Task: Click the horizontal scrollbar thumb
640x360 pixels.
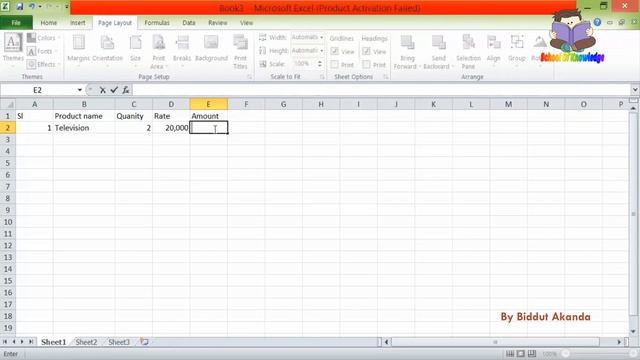Action: [x=495, y=342]
